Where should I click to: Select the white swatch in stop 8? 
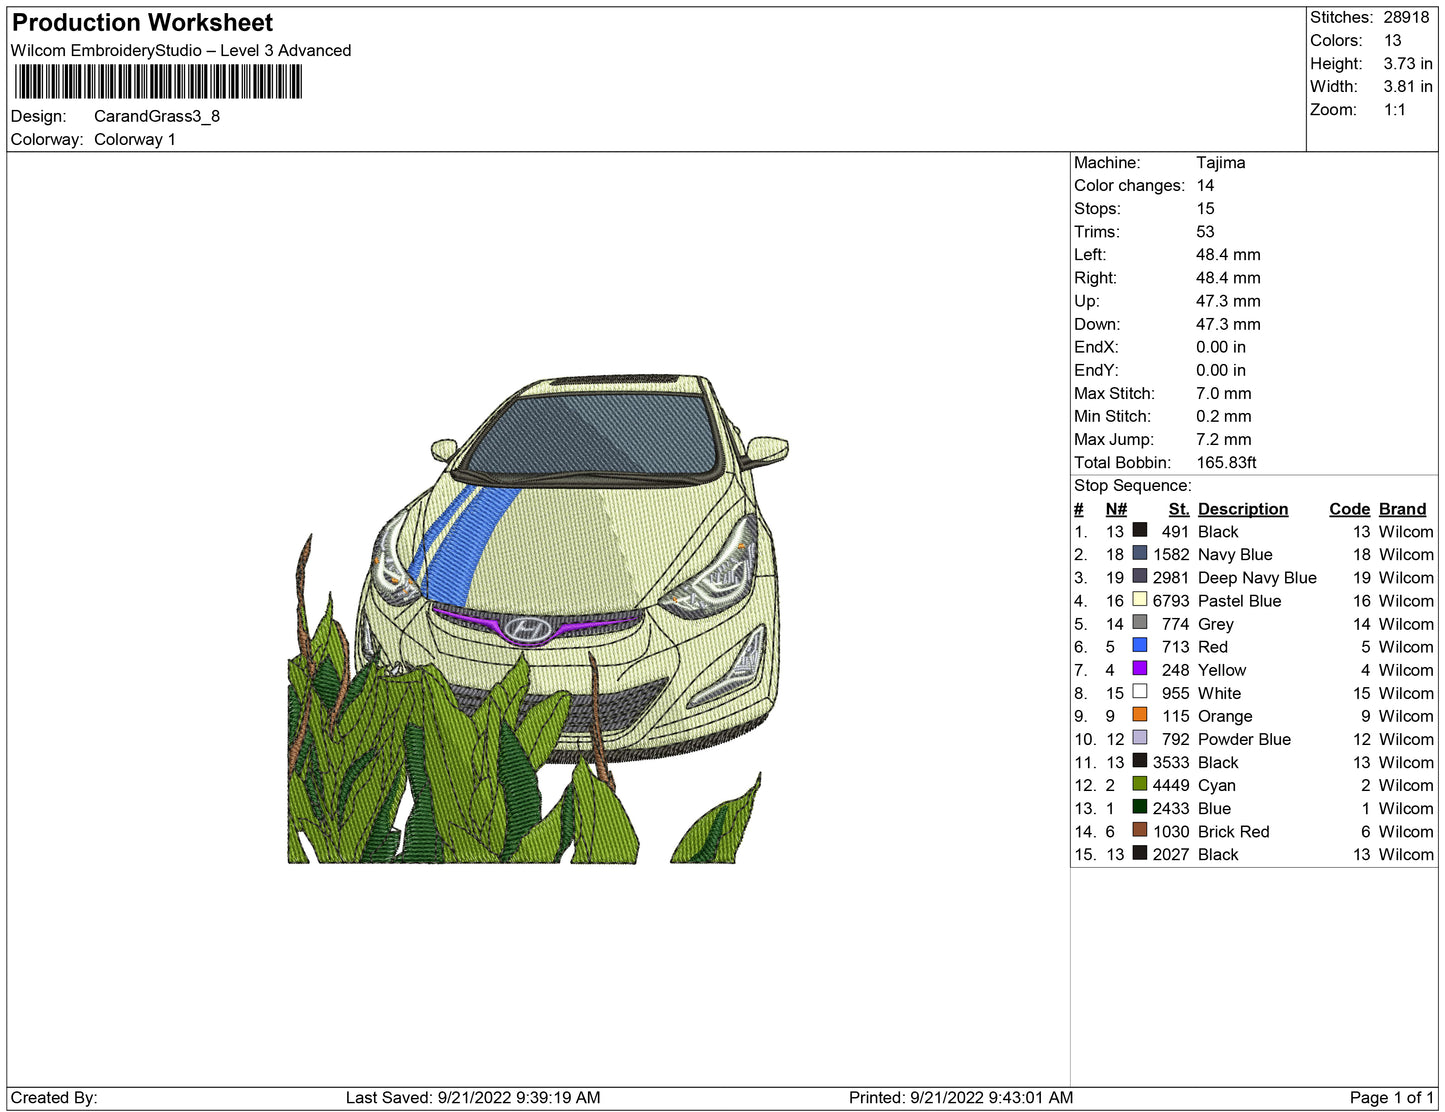[1139, 692]
